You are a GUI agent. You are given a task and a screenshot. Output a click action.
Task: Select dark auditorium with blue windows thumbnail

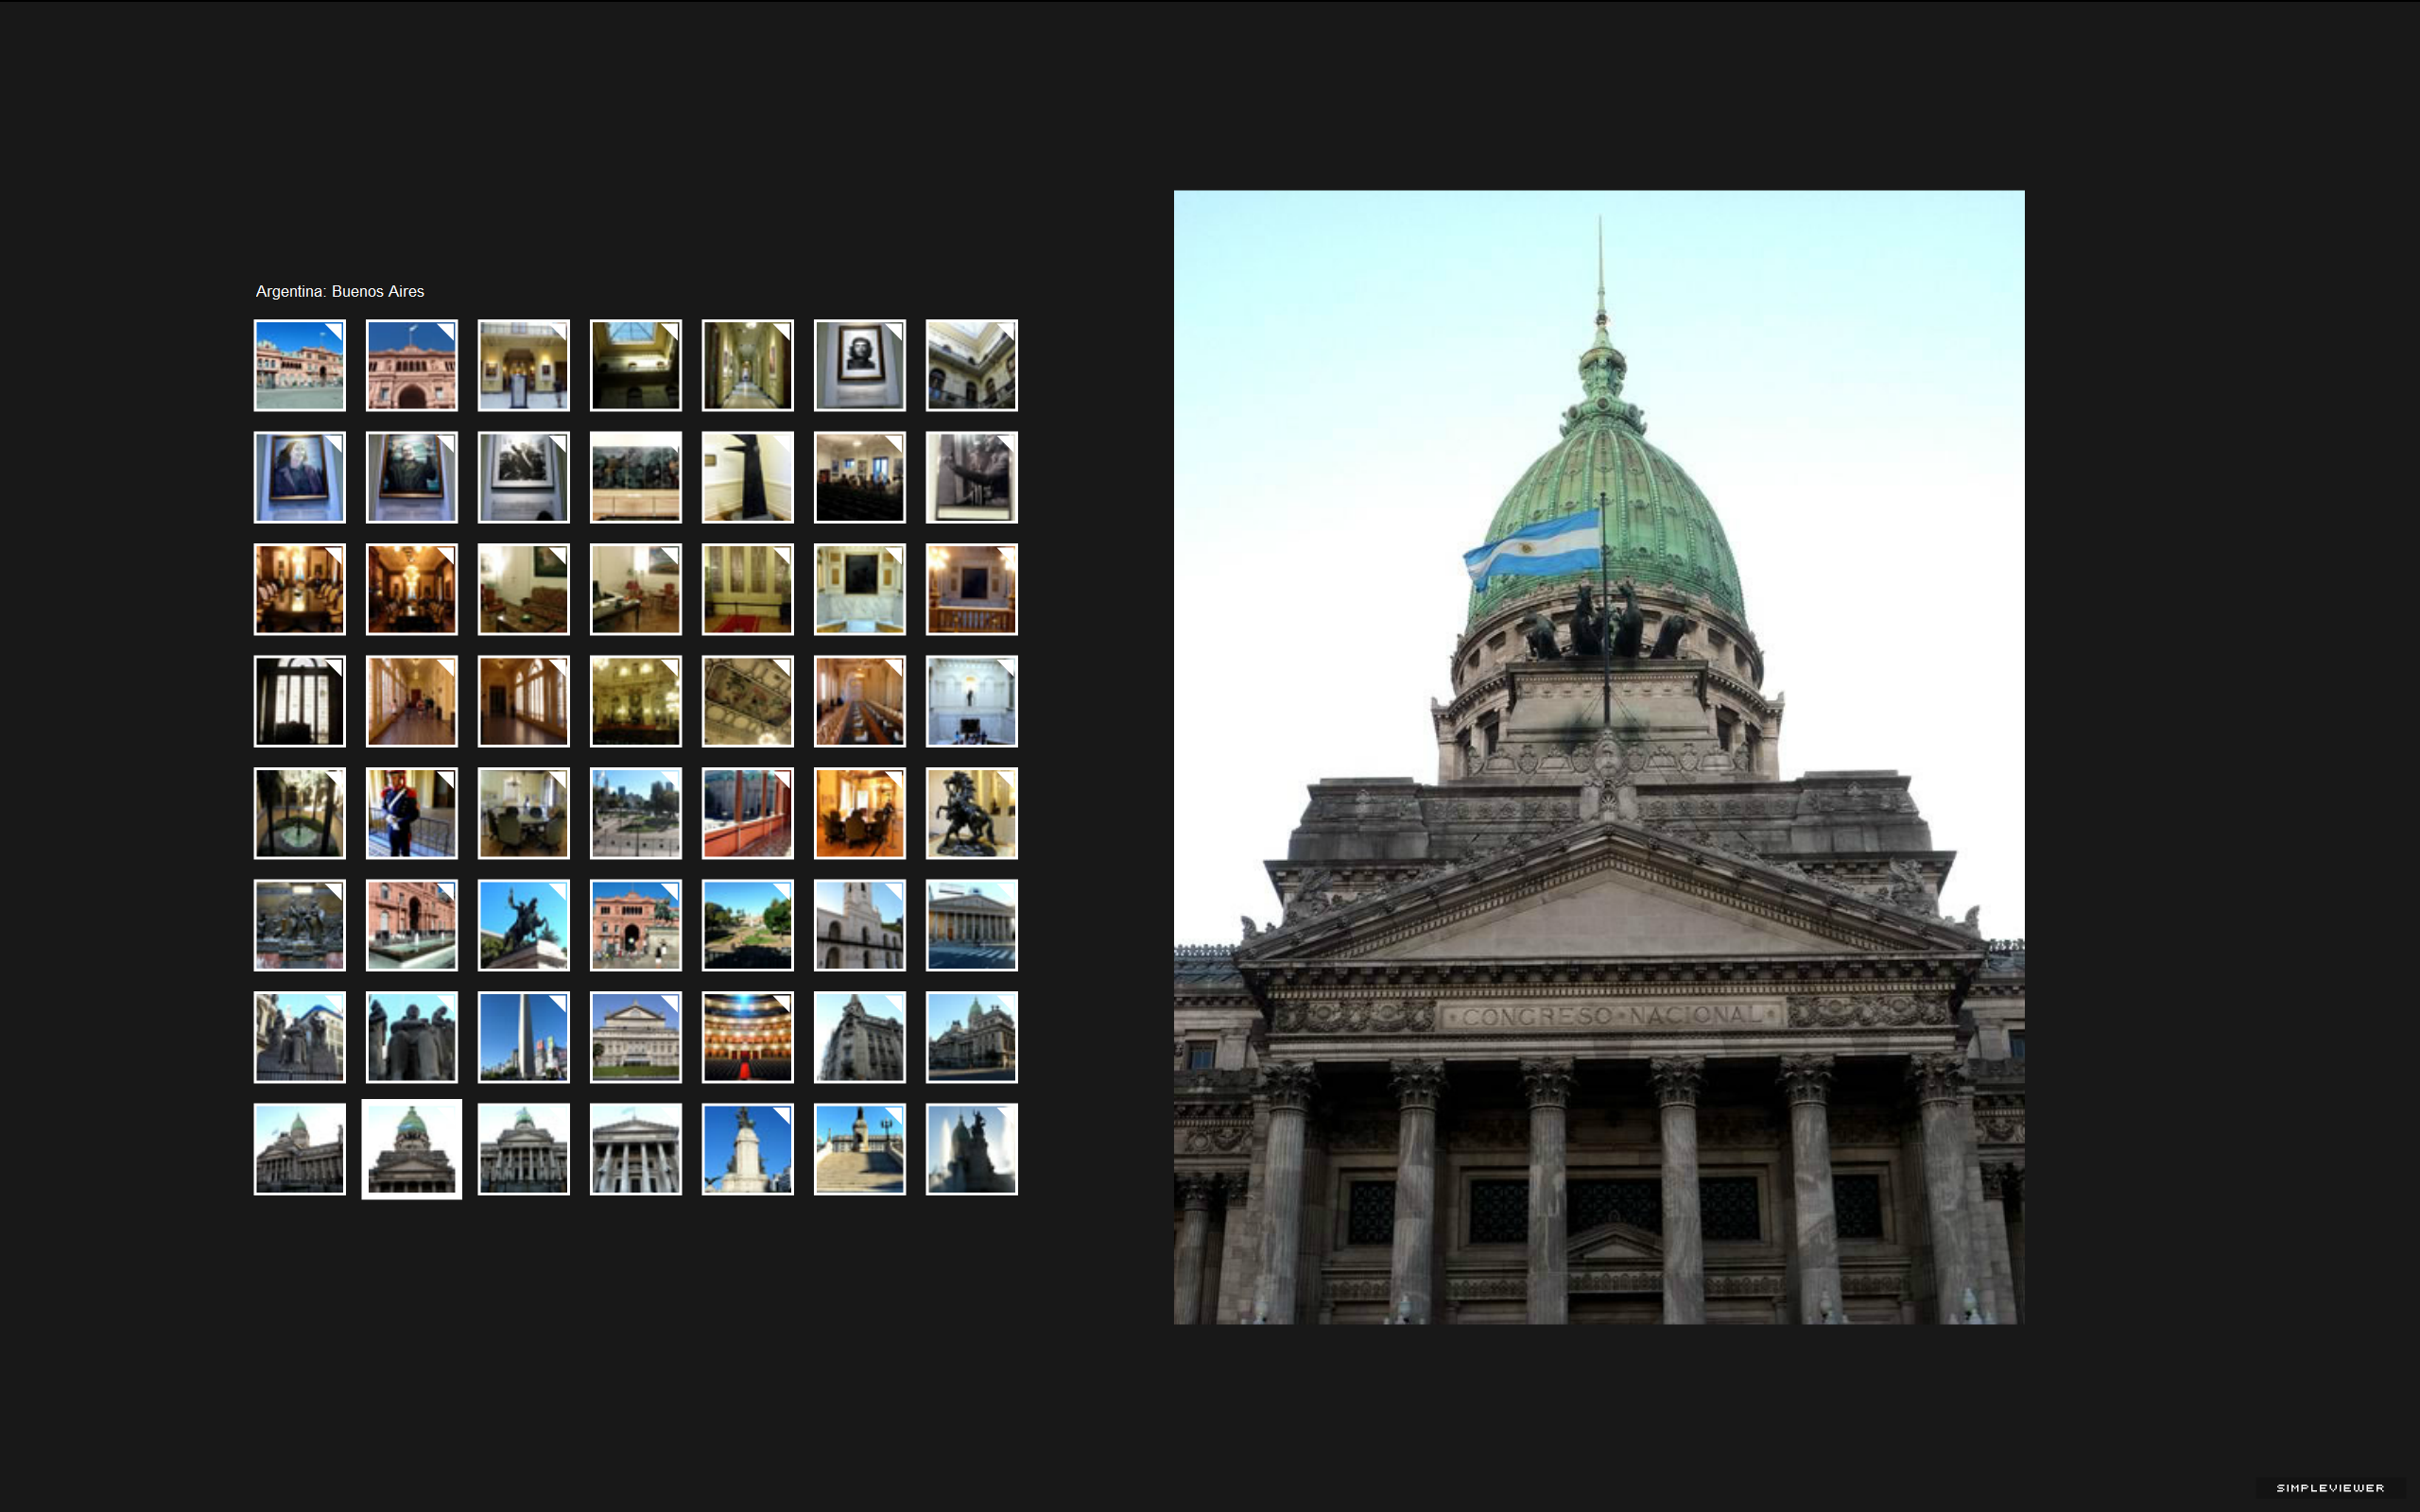860,477
